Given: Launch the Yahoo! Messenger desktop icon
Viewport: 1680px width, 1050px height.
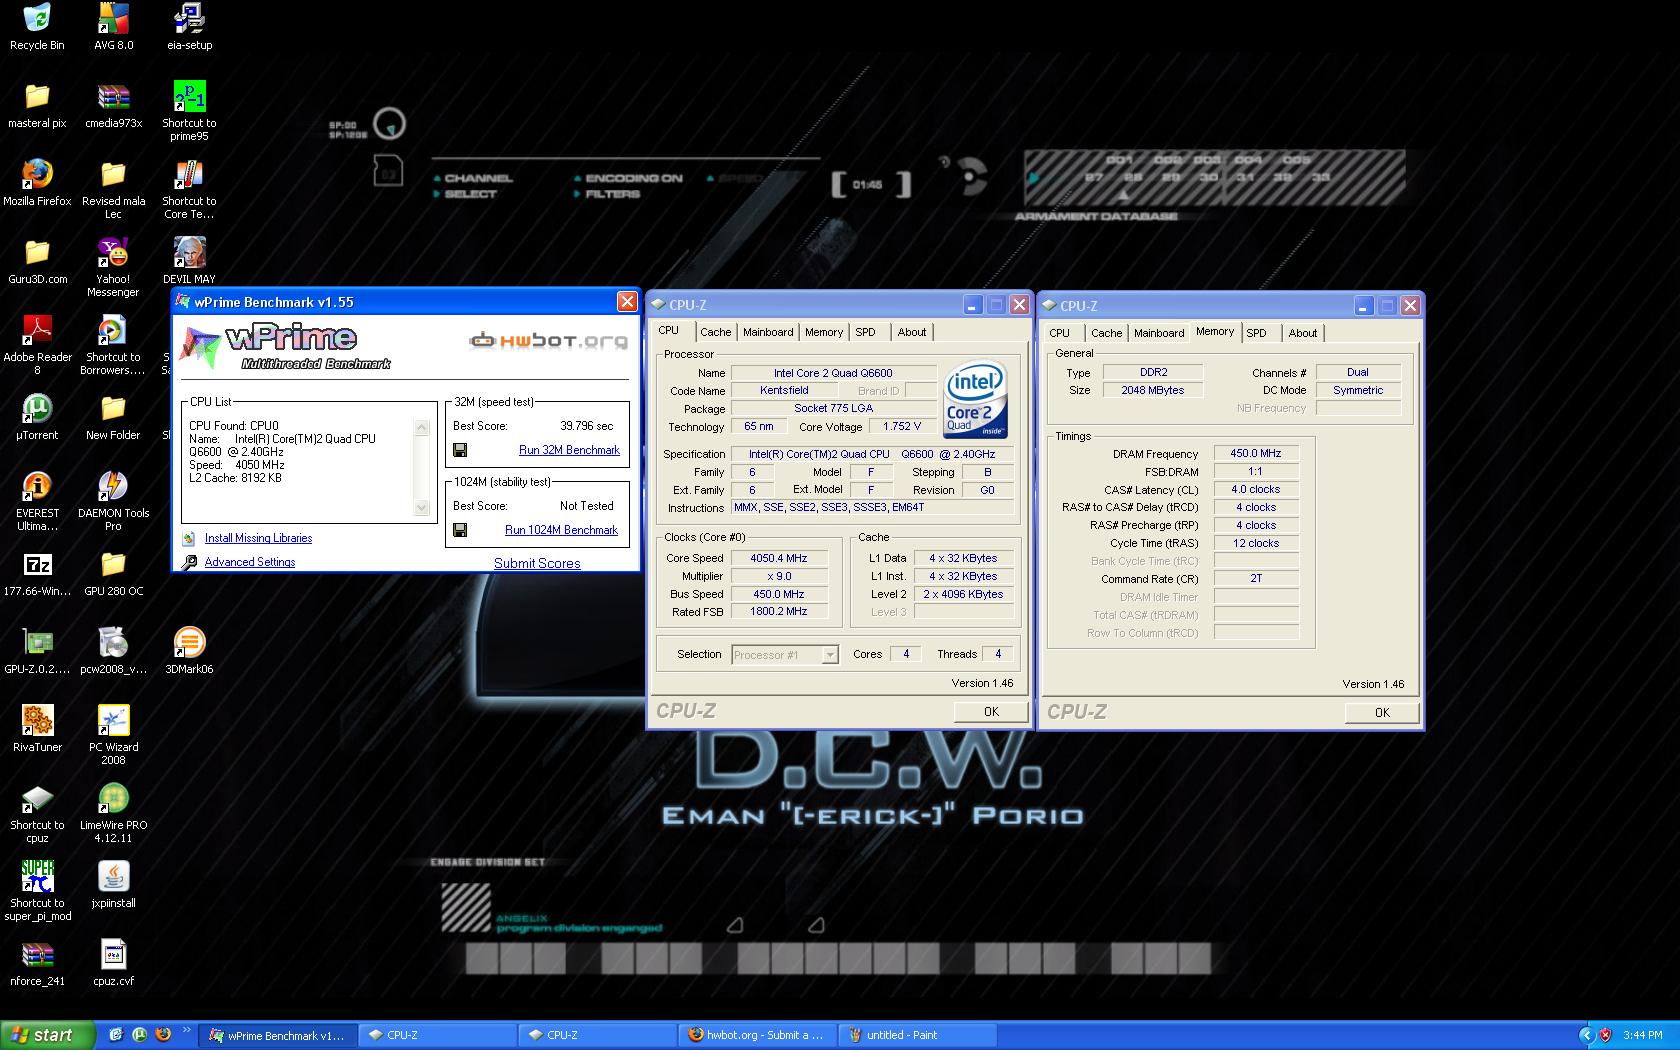Looking at the screenshot, I should pyautogui.click(x=113, y=253).
